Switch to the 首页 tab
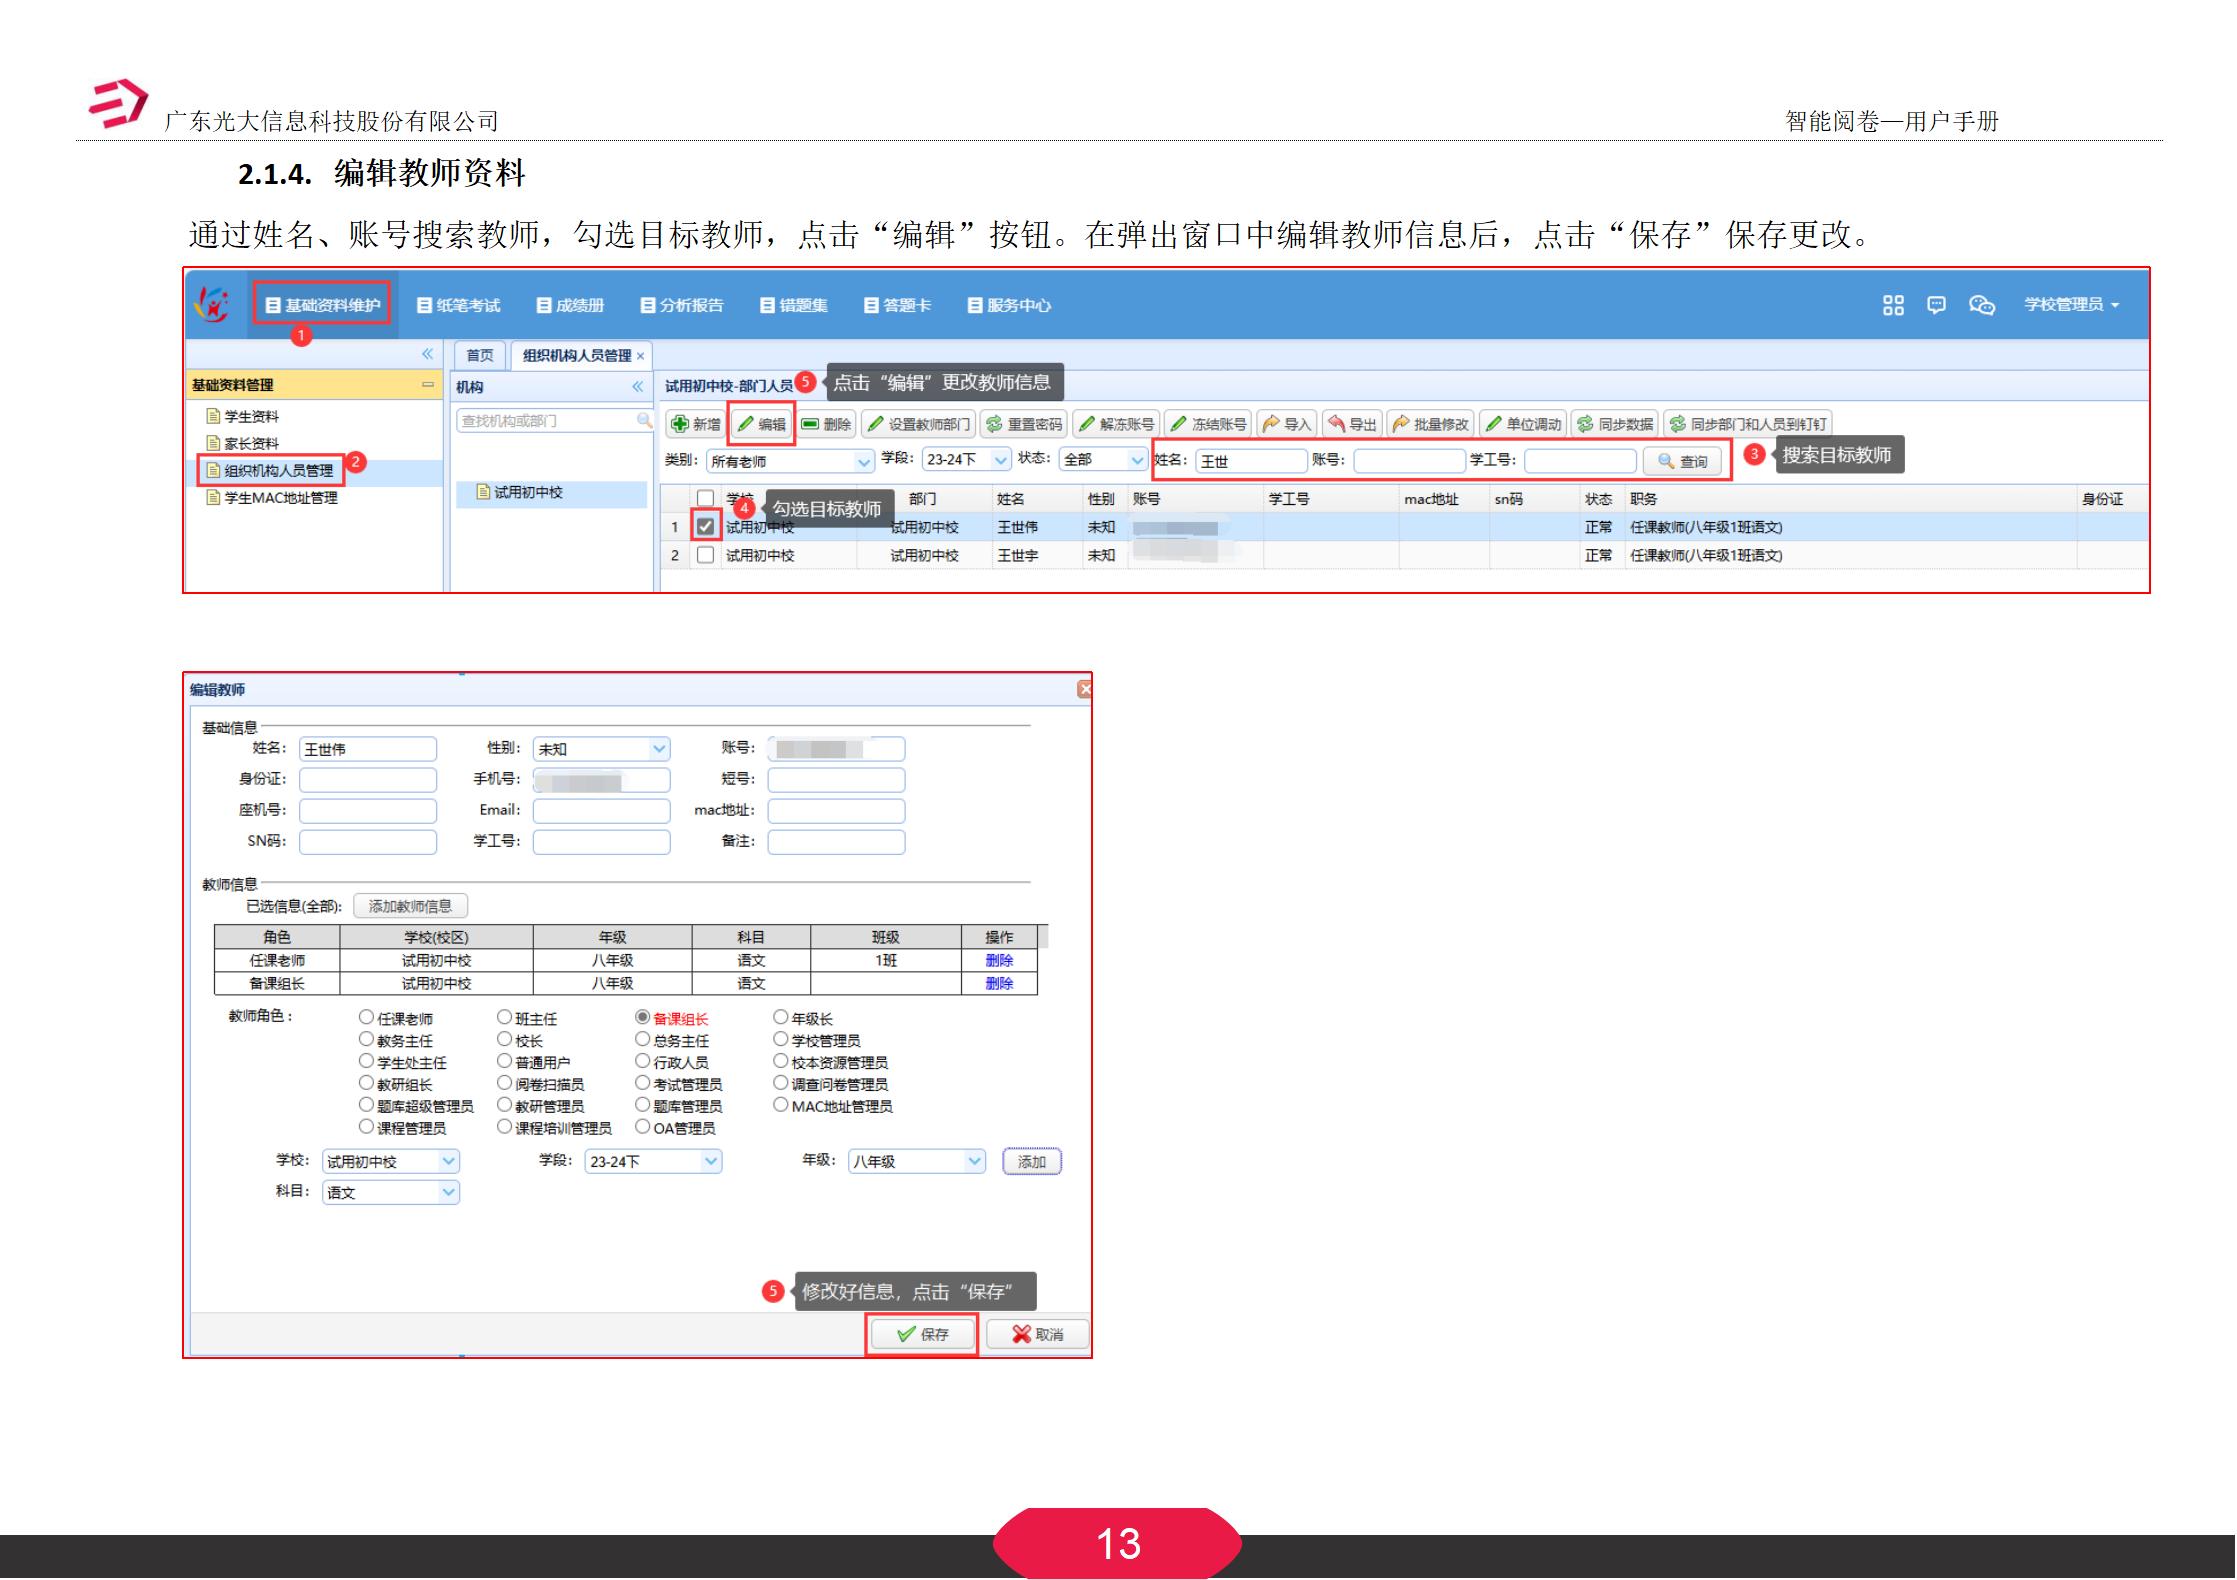The width and height of the screenshot is (2237, 1580). point(478,354)
